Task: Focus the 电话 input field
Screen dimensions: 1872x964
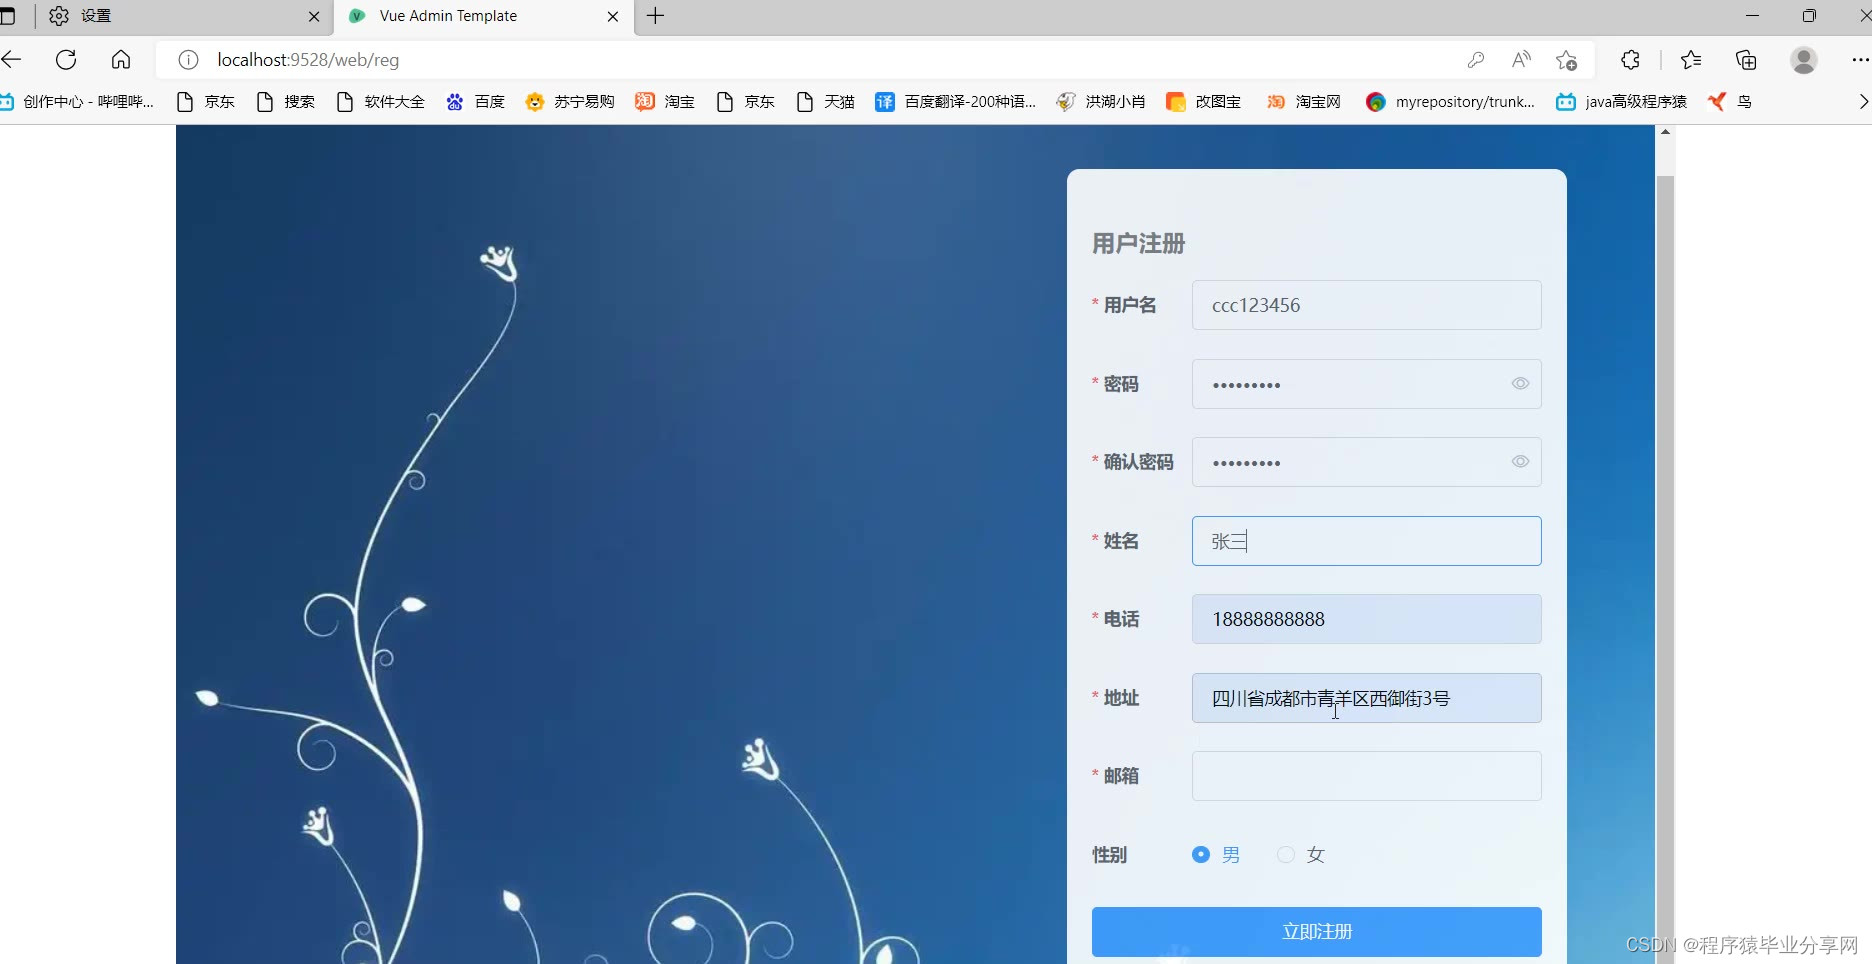Action: tap(1367, 619)
